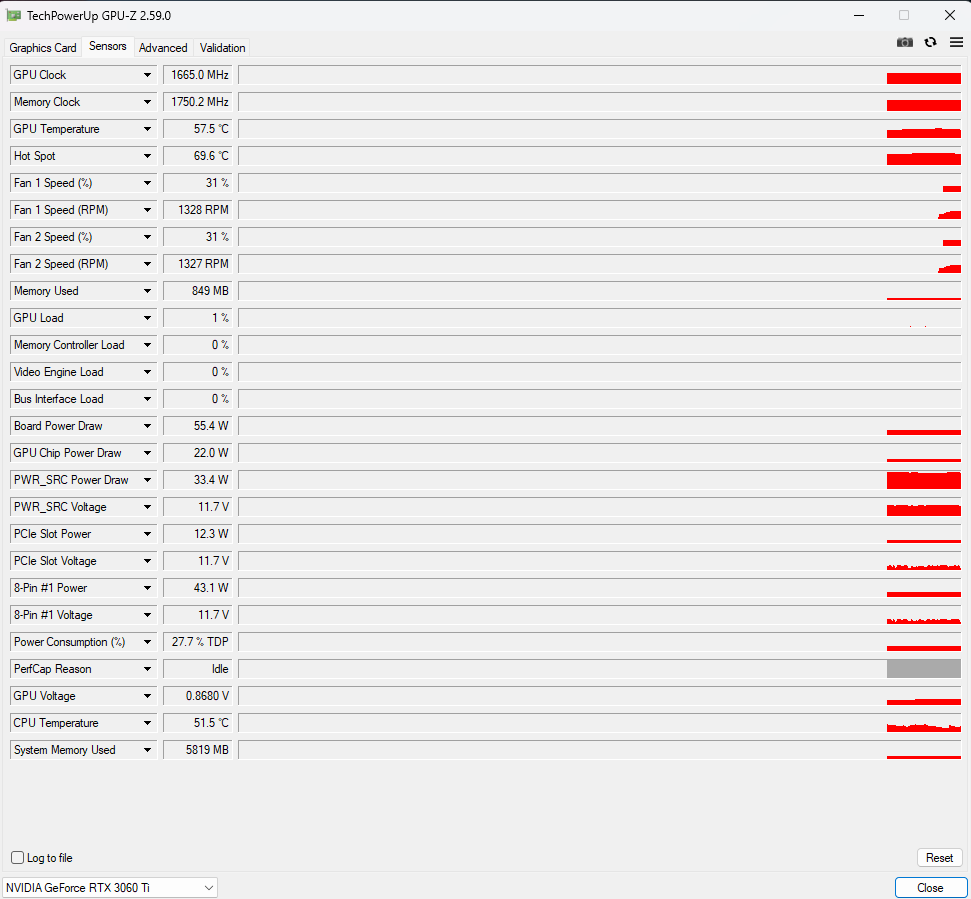The width and height of the screenshot is (971, 899).
Task: Open Fan 2 Speed (RPM) dropdown
Action: pyautogui.click(x=147, y=264)
